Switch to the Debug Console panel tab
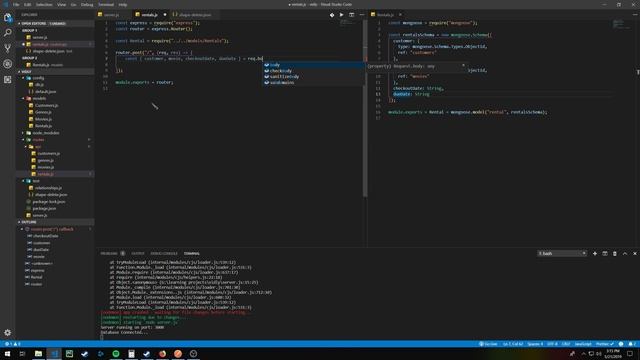 [164, 253]
